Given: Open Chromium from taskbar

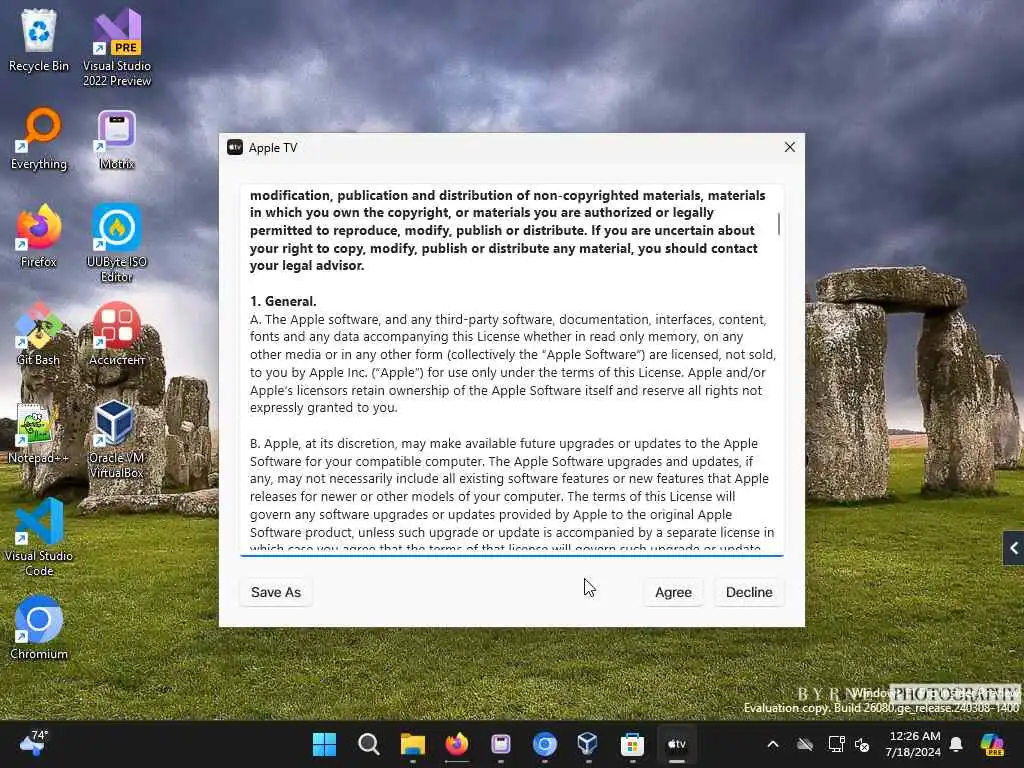Looking at the screenshot, I should tap(545, 744).
